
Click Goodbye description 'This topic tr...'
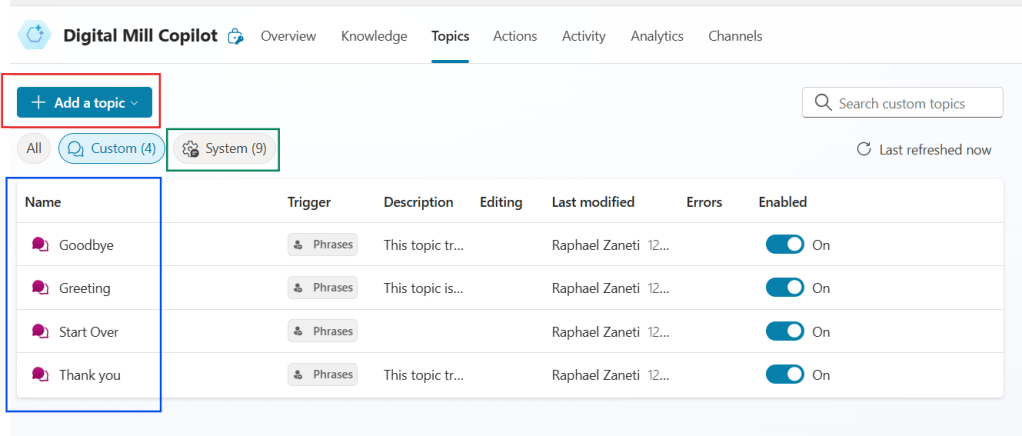[424, 245]
